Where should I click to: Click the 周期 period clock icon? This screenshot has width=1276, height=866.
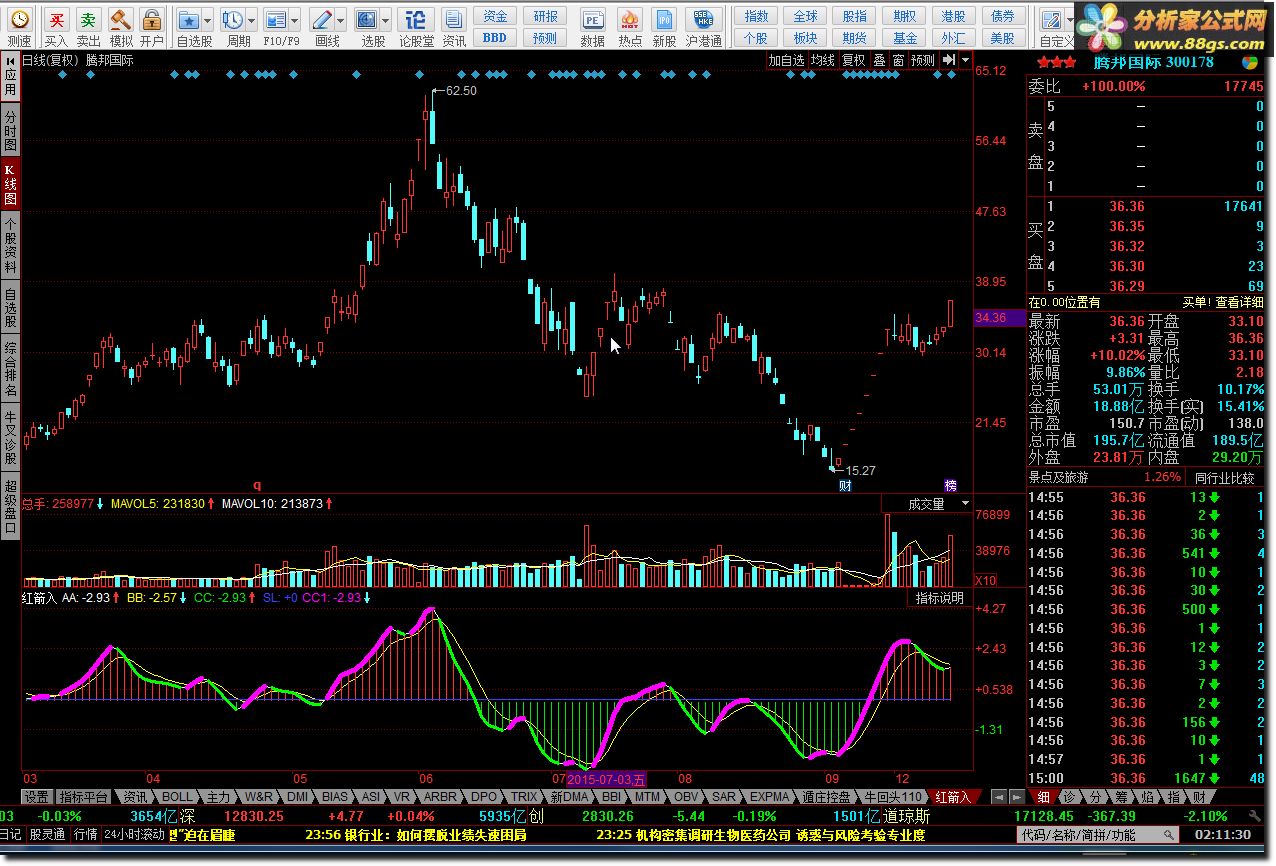[x=232, y=19]
